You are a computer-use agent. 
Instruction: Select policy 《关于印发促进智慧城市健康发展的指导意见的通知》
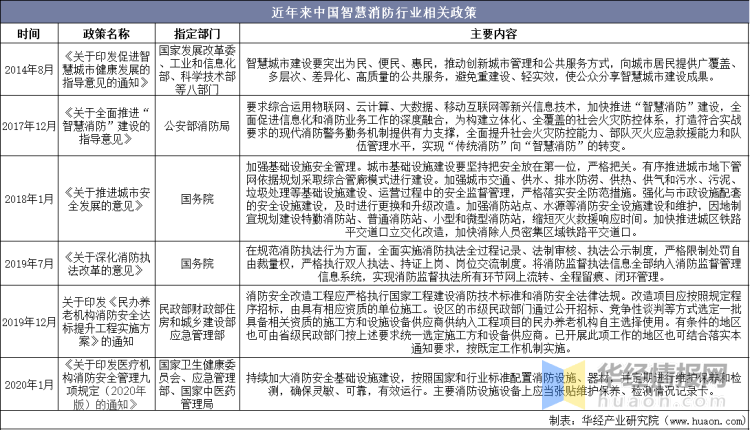point(106,70)
